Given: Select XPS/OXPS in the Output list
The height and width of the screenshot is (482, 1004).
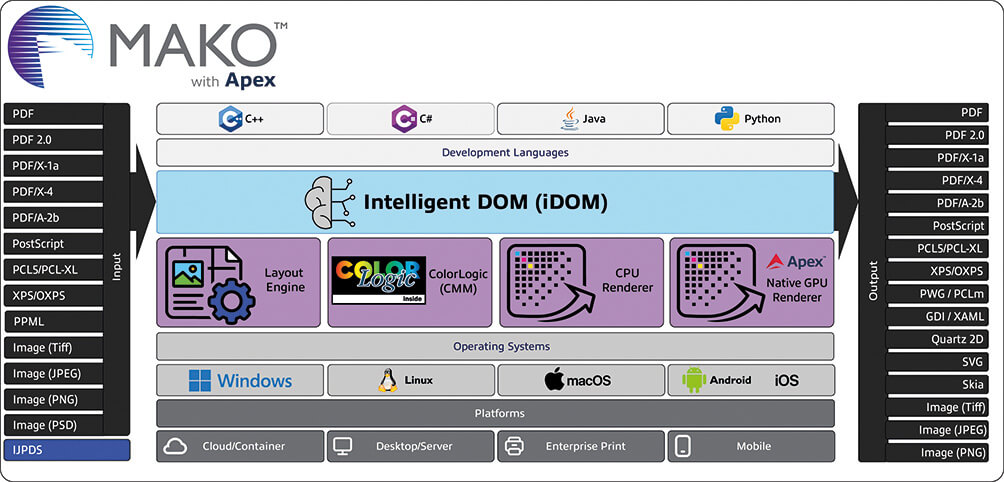Looking at the screenshot, I should pyautogui.click(x=937, y=271).
